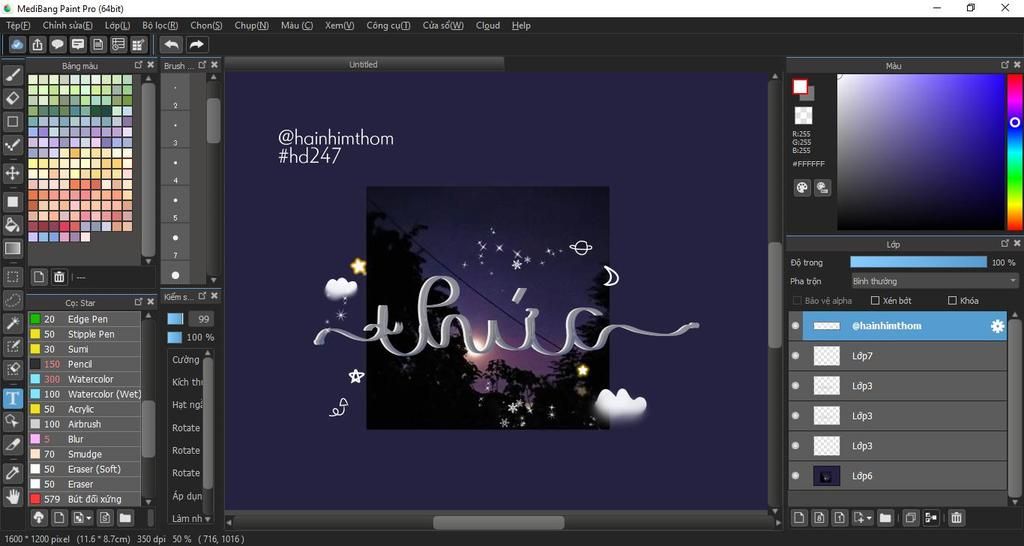
Task: Adjust the Độ trong opacity slider
Action: [x=918, y=262]
